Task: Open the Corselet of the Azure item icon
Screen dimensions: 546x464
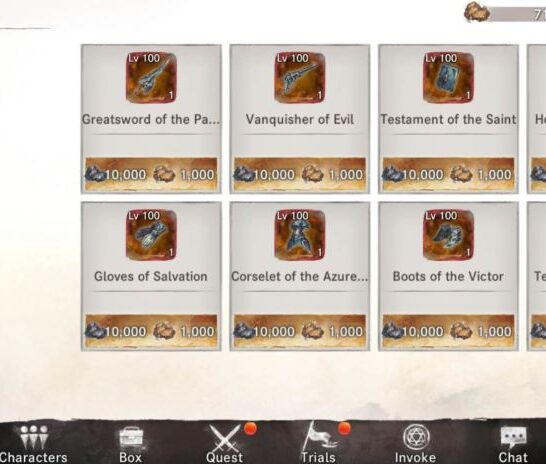Action: (x=299, y=235)
